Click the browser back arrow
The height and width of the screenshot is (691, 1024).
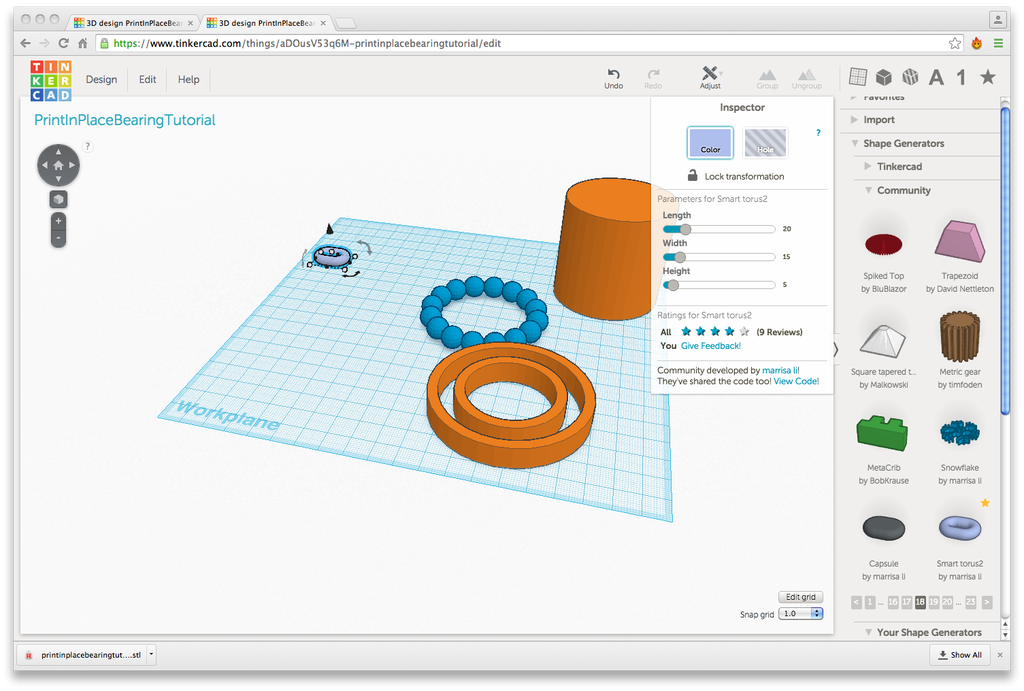(25, 43)
